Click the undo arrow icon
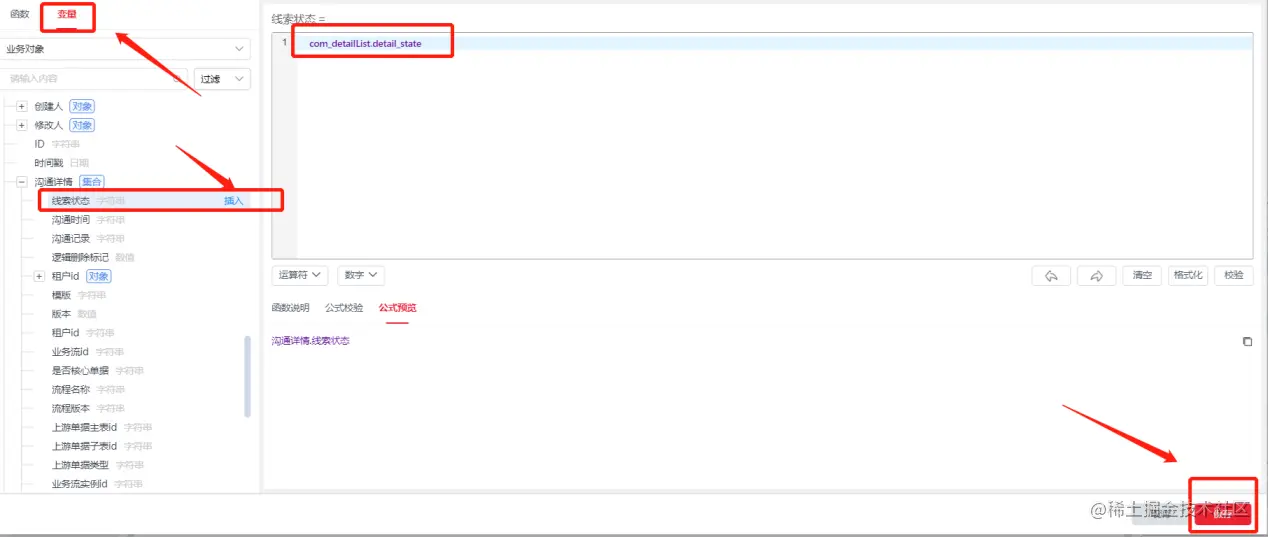Image resolution: width=1268 pixels, height=537 pixels. click(1051, 275)
